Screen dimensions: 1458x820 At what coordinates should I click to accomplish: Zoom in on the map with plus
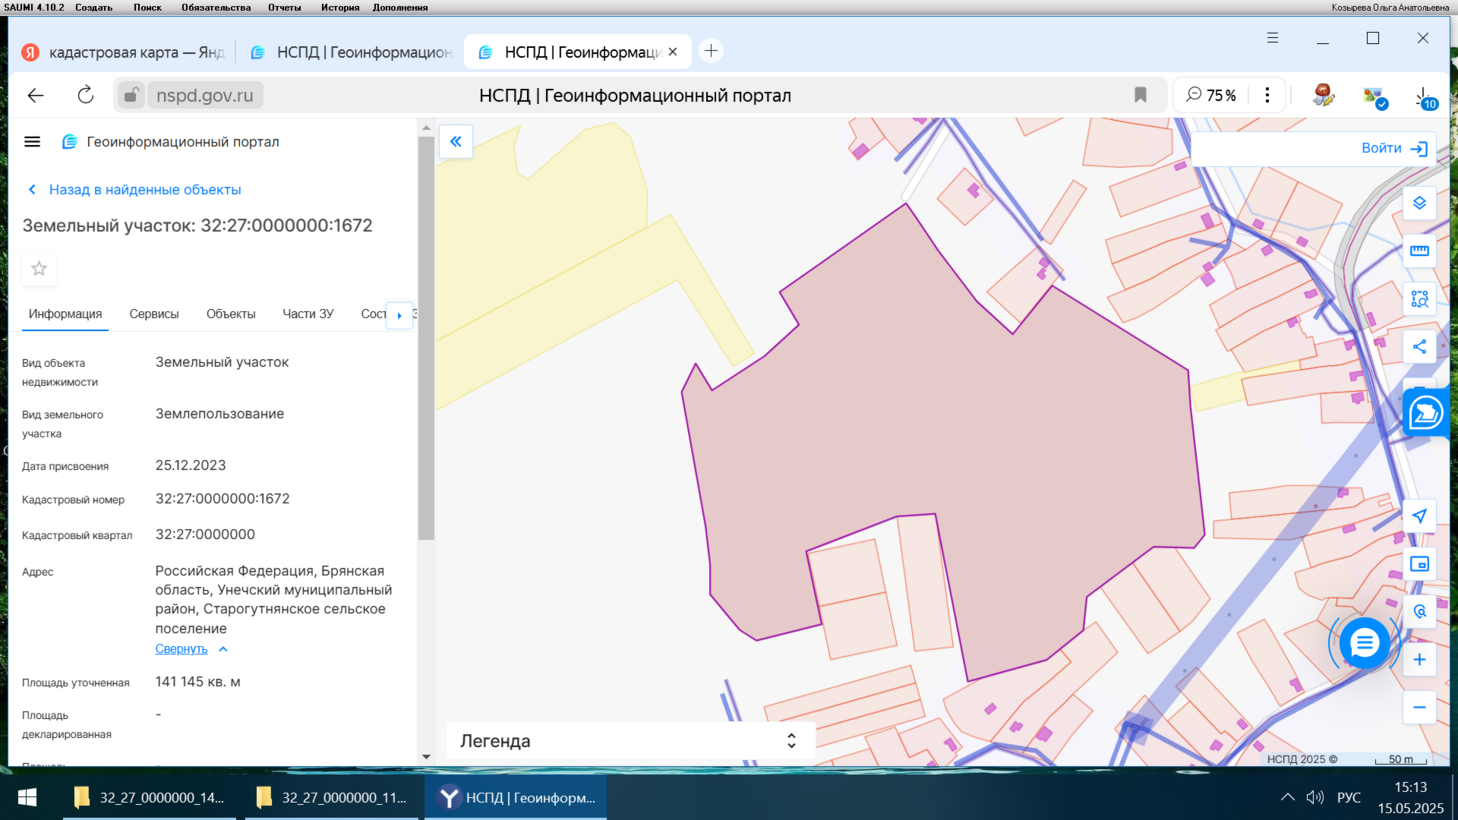[x=1419, y=660]
